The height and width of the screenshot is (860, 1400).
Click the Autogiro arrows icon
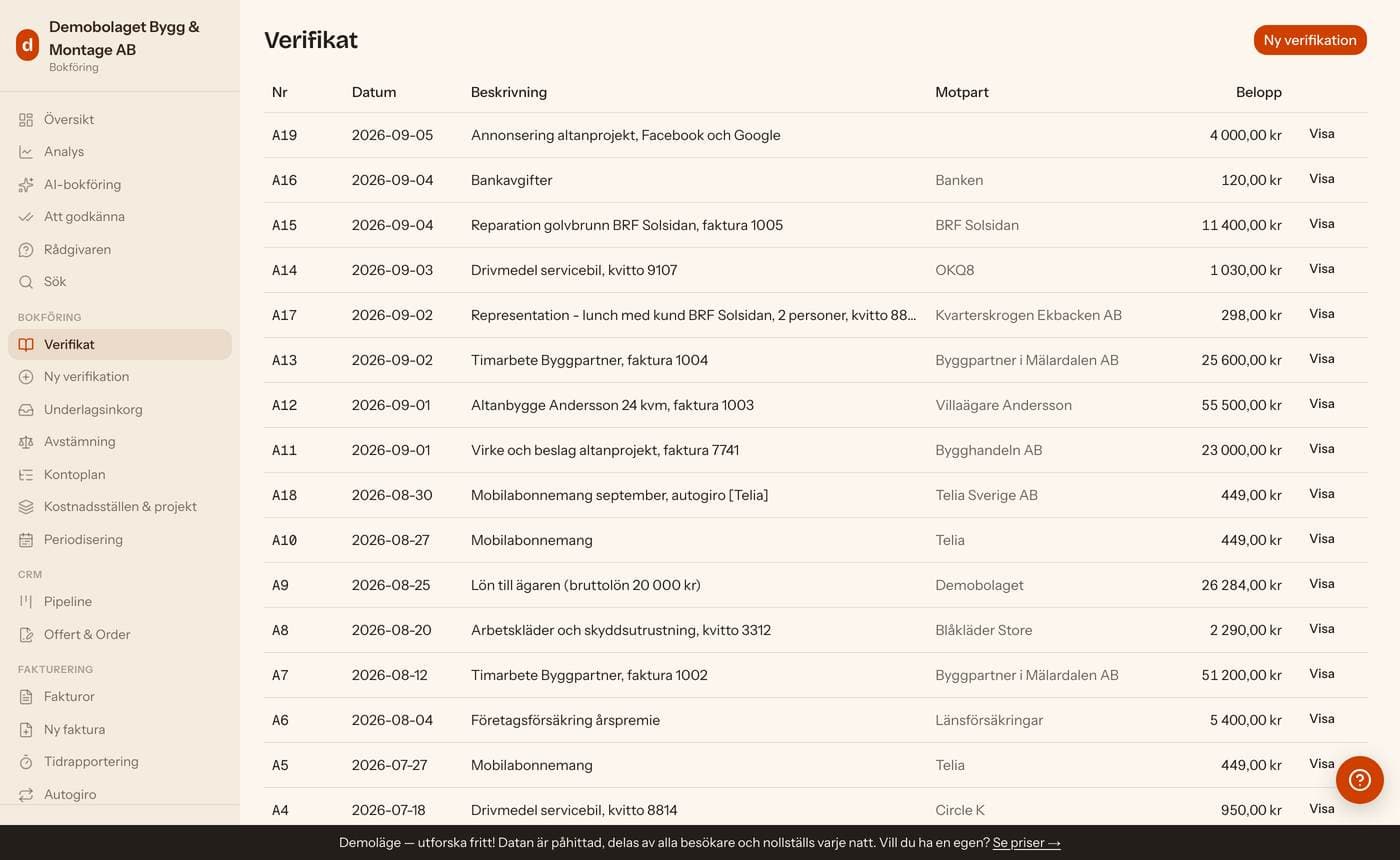tap(26, 795)
